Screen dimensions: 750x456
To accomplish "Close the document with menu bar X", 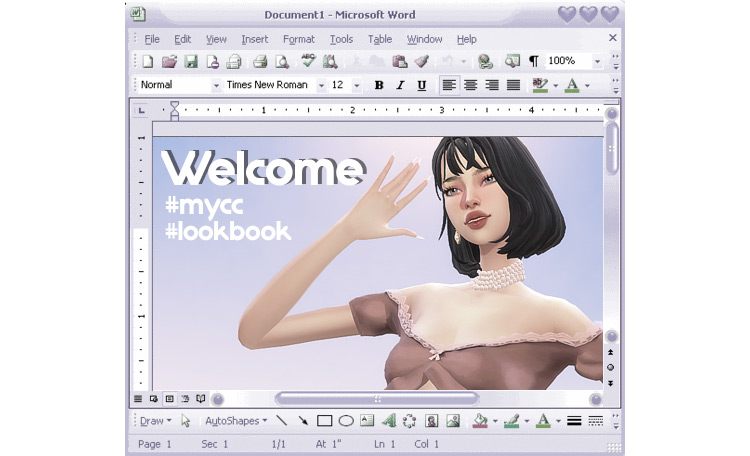I will 612,38.
